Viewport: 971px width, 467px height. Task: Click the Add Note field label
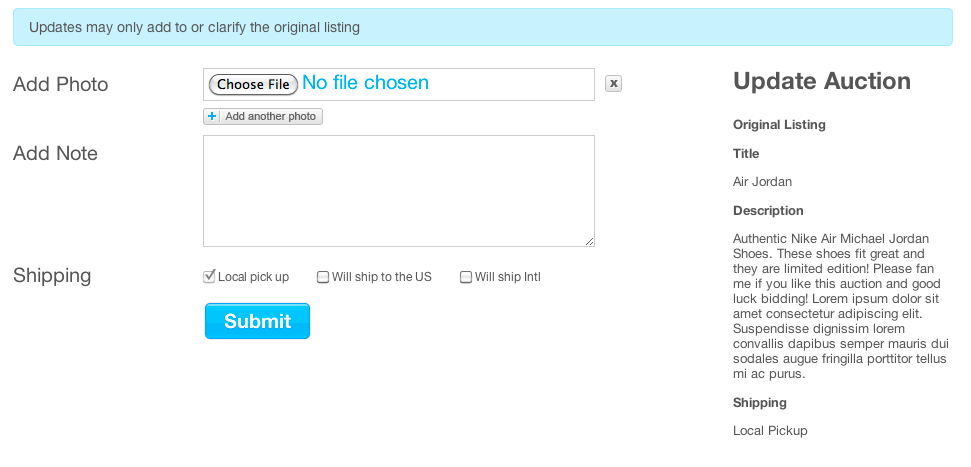tap(55, 154)
